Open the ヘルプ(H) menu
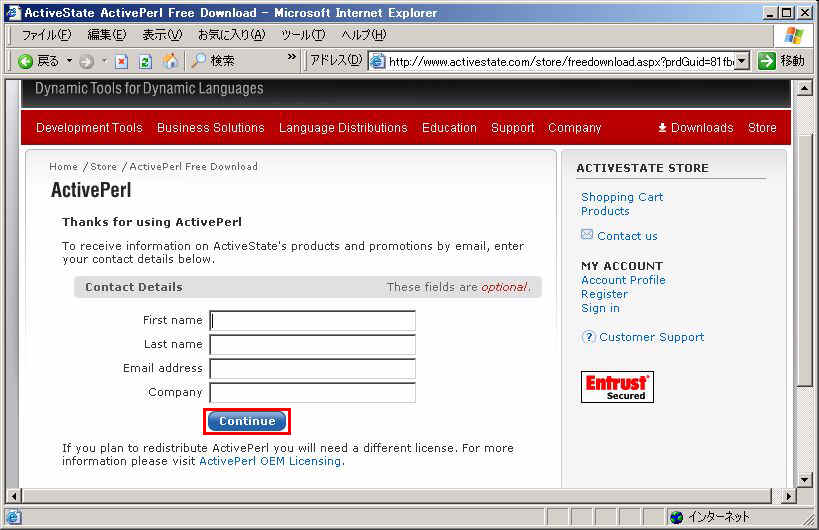Image resolution: width=819 pixels, height=530 pixels. 364,35
